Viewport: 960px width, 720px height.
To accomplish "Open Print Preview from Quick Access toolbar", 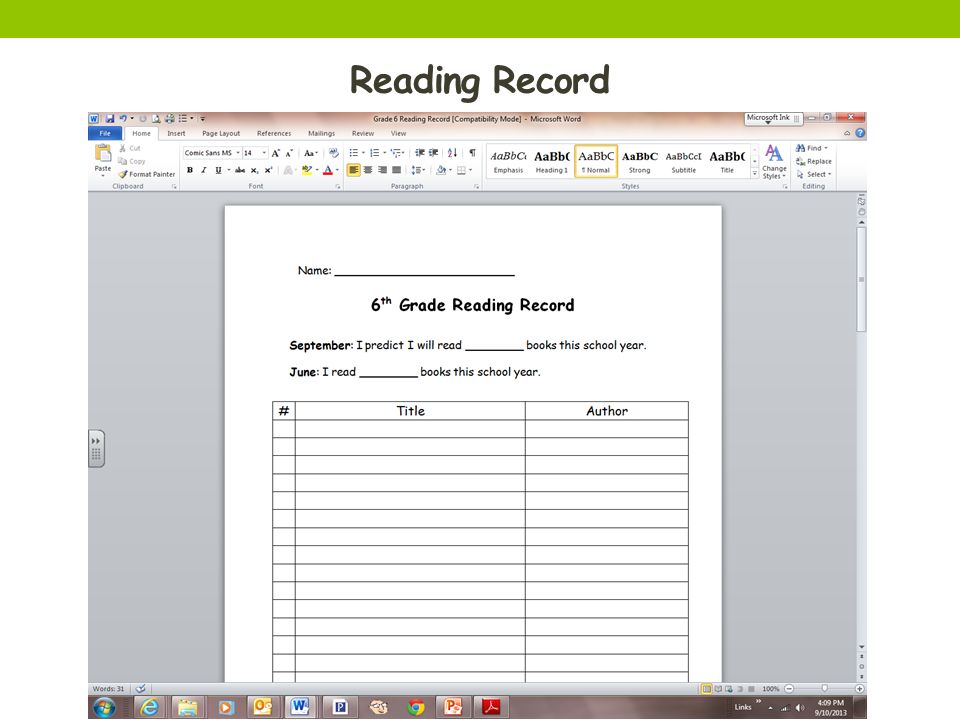I will point(156,118).
